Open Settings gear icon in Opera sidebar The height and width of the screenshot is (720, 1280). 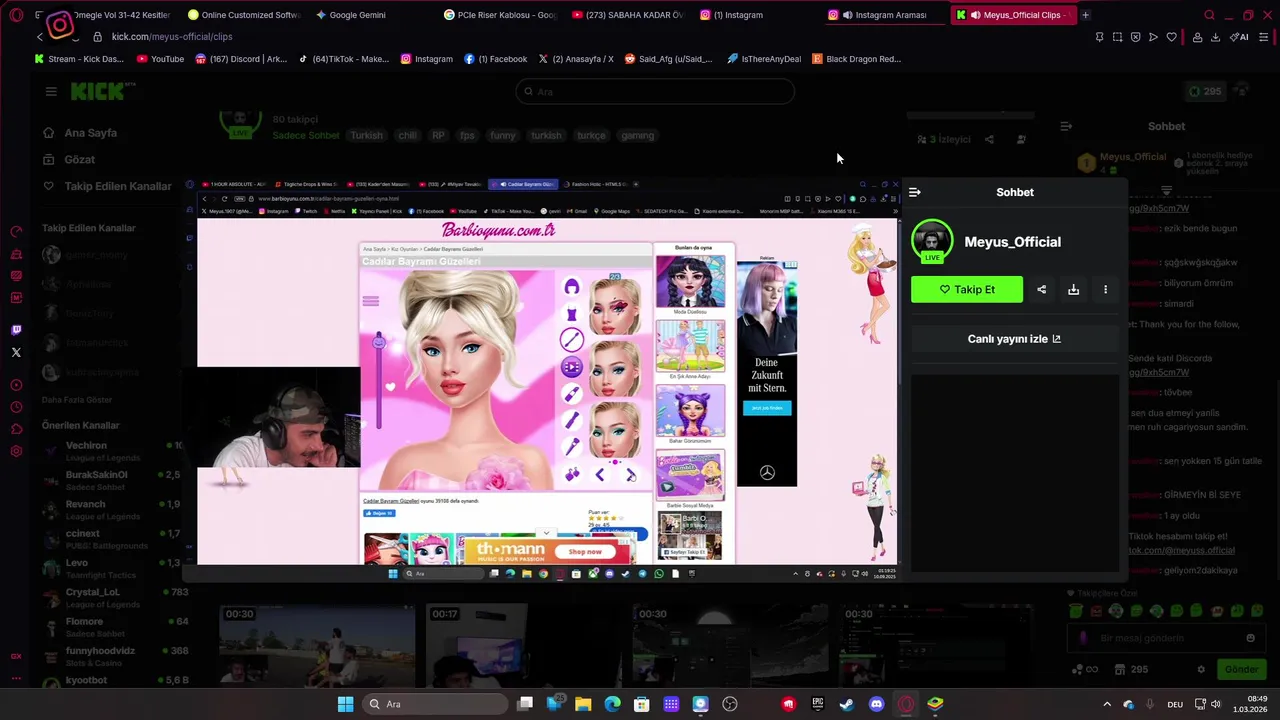click(16, 451)
